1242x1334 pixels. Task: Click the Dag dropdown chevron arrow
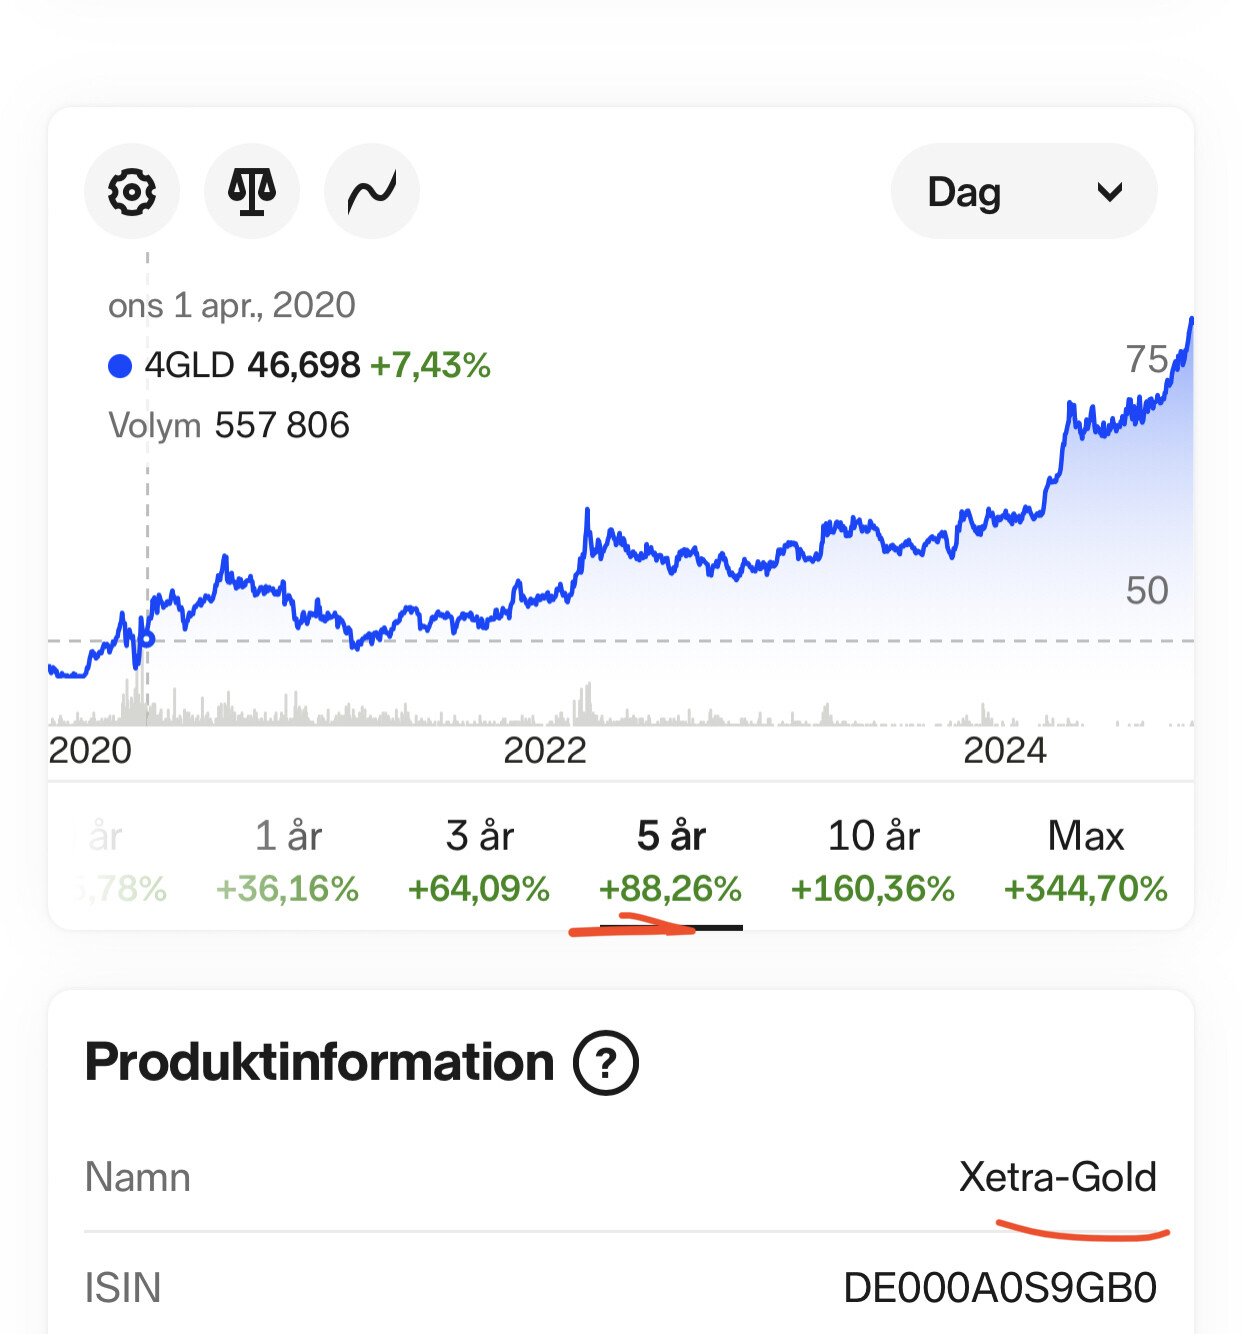tap(1110, 192)
